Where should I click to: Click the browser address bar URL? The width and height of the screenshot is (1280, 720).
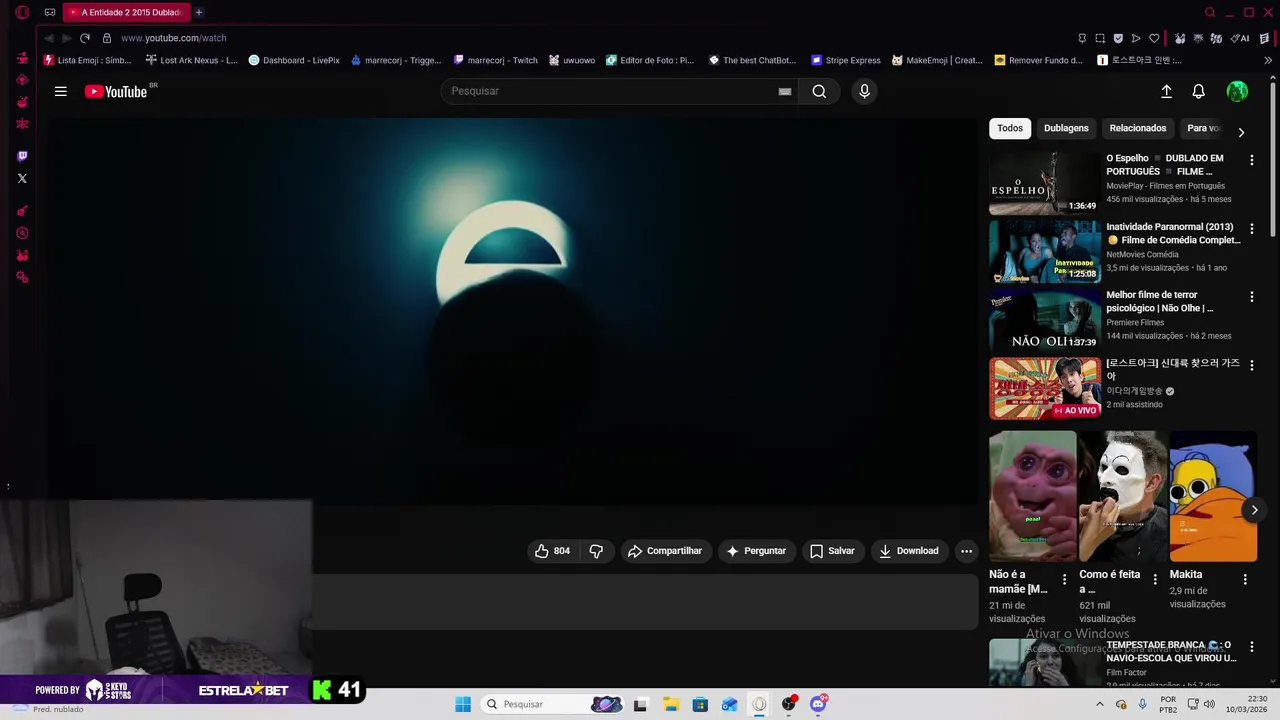[x=174, y=38]
